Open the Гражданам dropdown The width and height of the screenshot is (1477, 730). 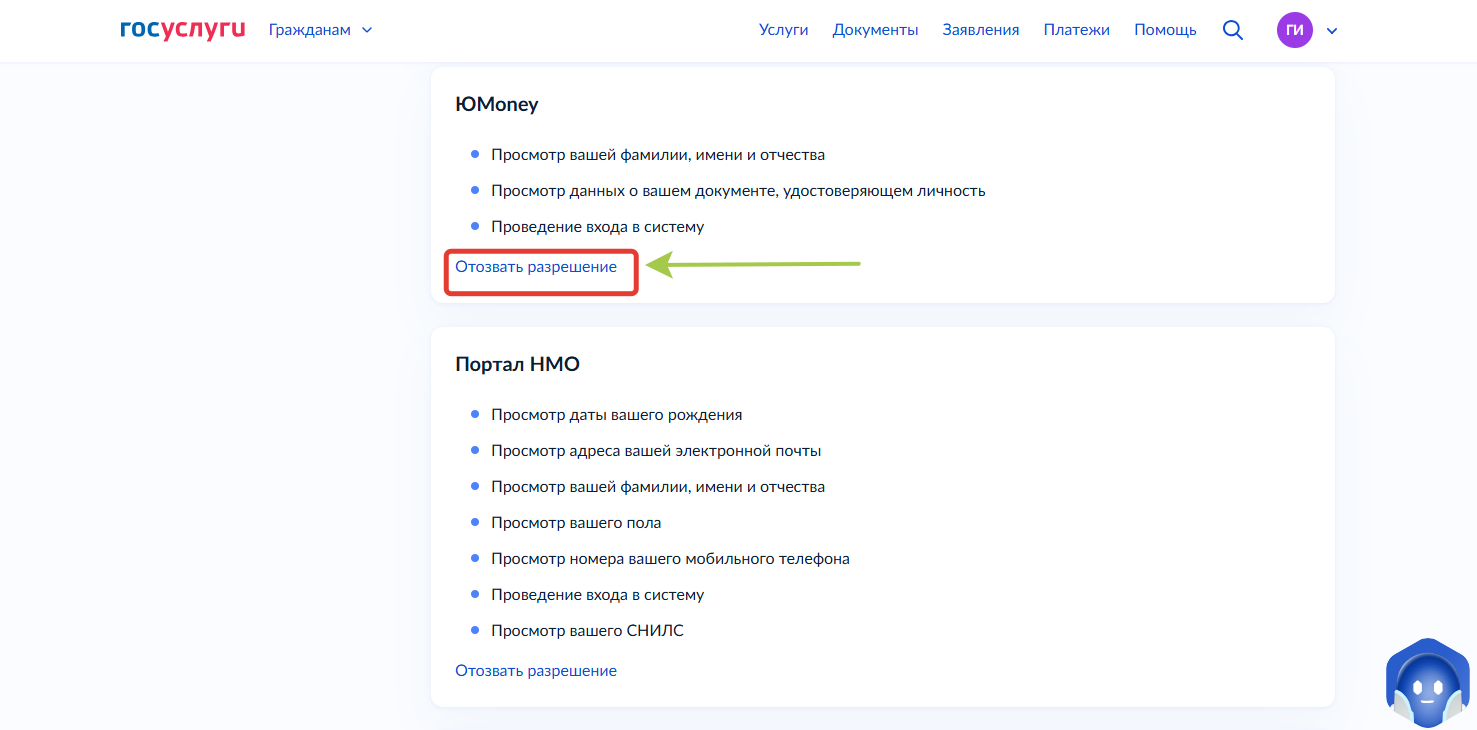coord(320,30)
